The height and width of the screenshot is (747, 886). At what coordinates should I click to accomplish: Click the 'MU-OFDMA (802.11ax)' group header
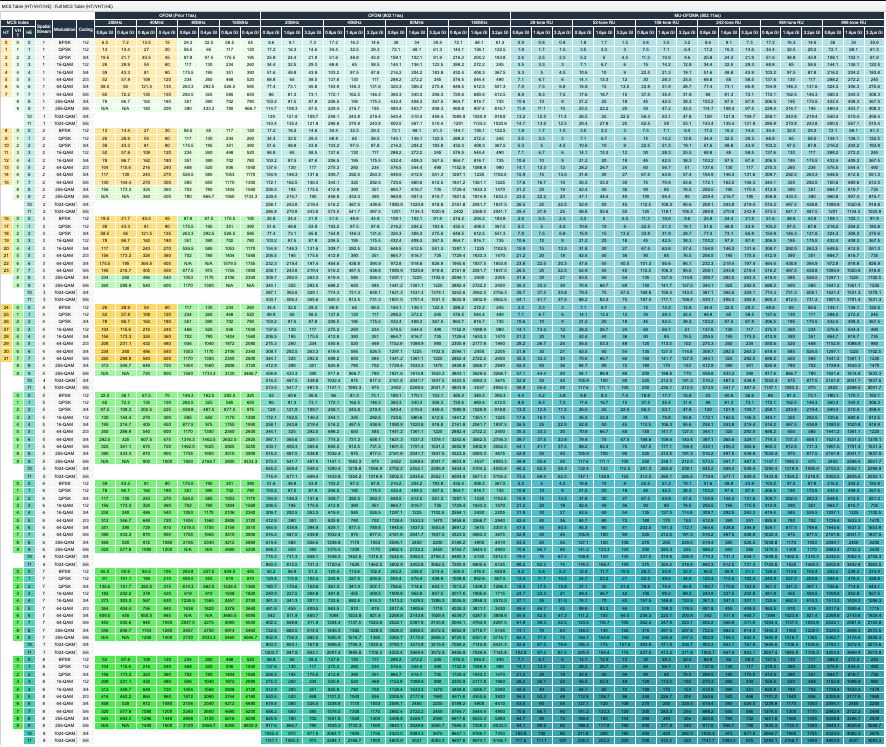pyautogui.click(x=698, y=15)
